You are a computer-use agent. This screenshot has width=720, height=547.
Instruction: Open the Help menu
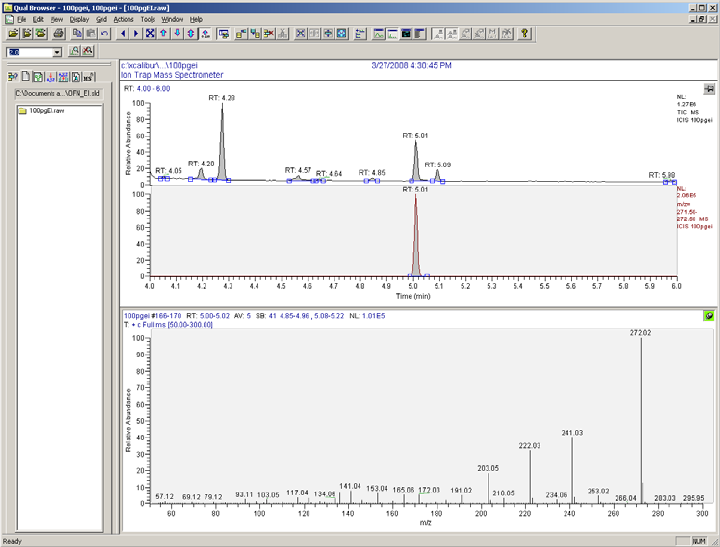(196, 19)
